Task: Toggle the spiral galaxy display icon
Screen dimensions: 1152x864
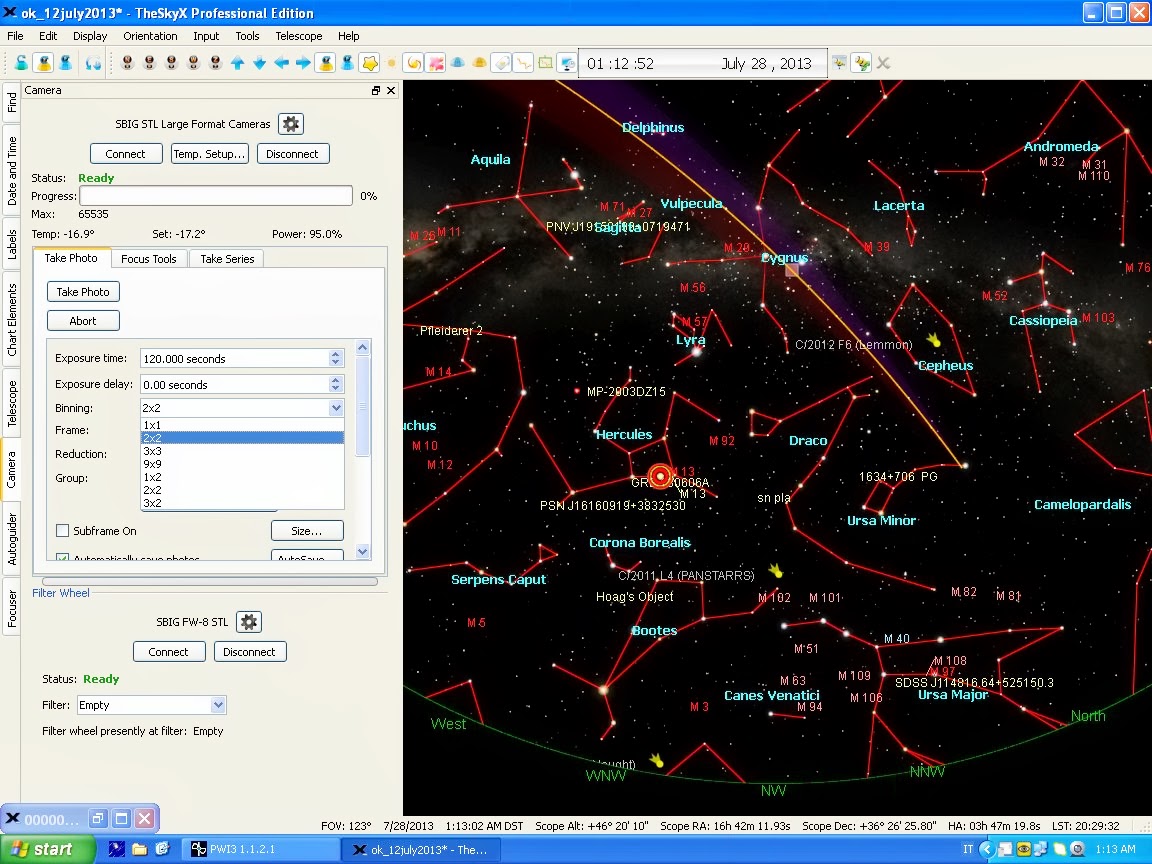Action: click(413, 63)
